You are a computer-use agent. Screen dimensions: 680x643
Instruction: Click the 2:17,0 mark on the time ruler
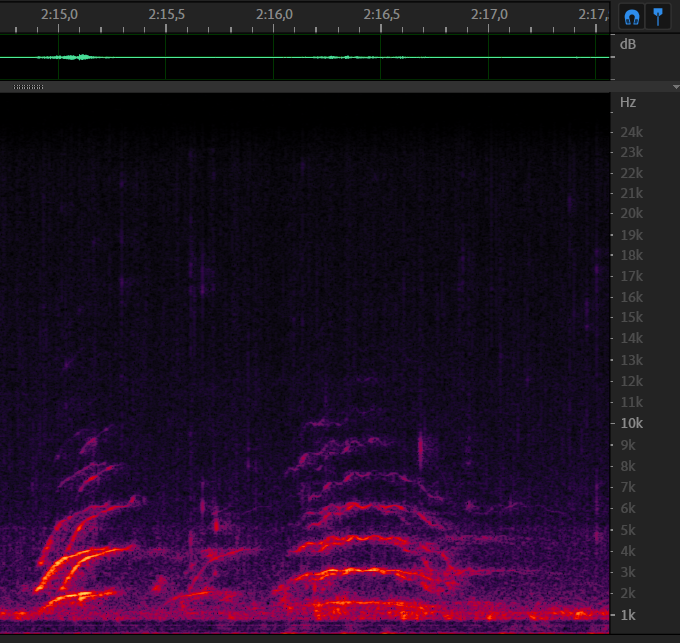pos(489,15)
